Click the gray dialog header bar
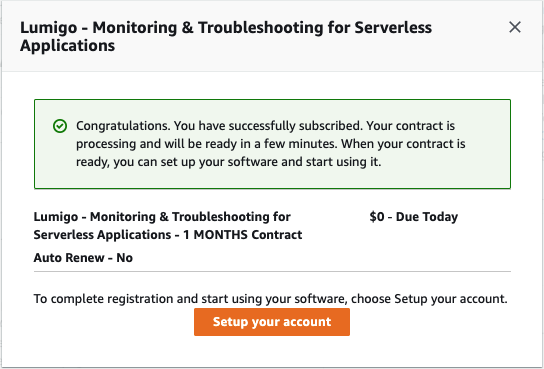 (272, 36)
